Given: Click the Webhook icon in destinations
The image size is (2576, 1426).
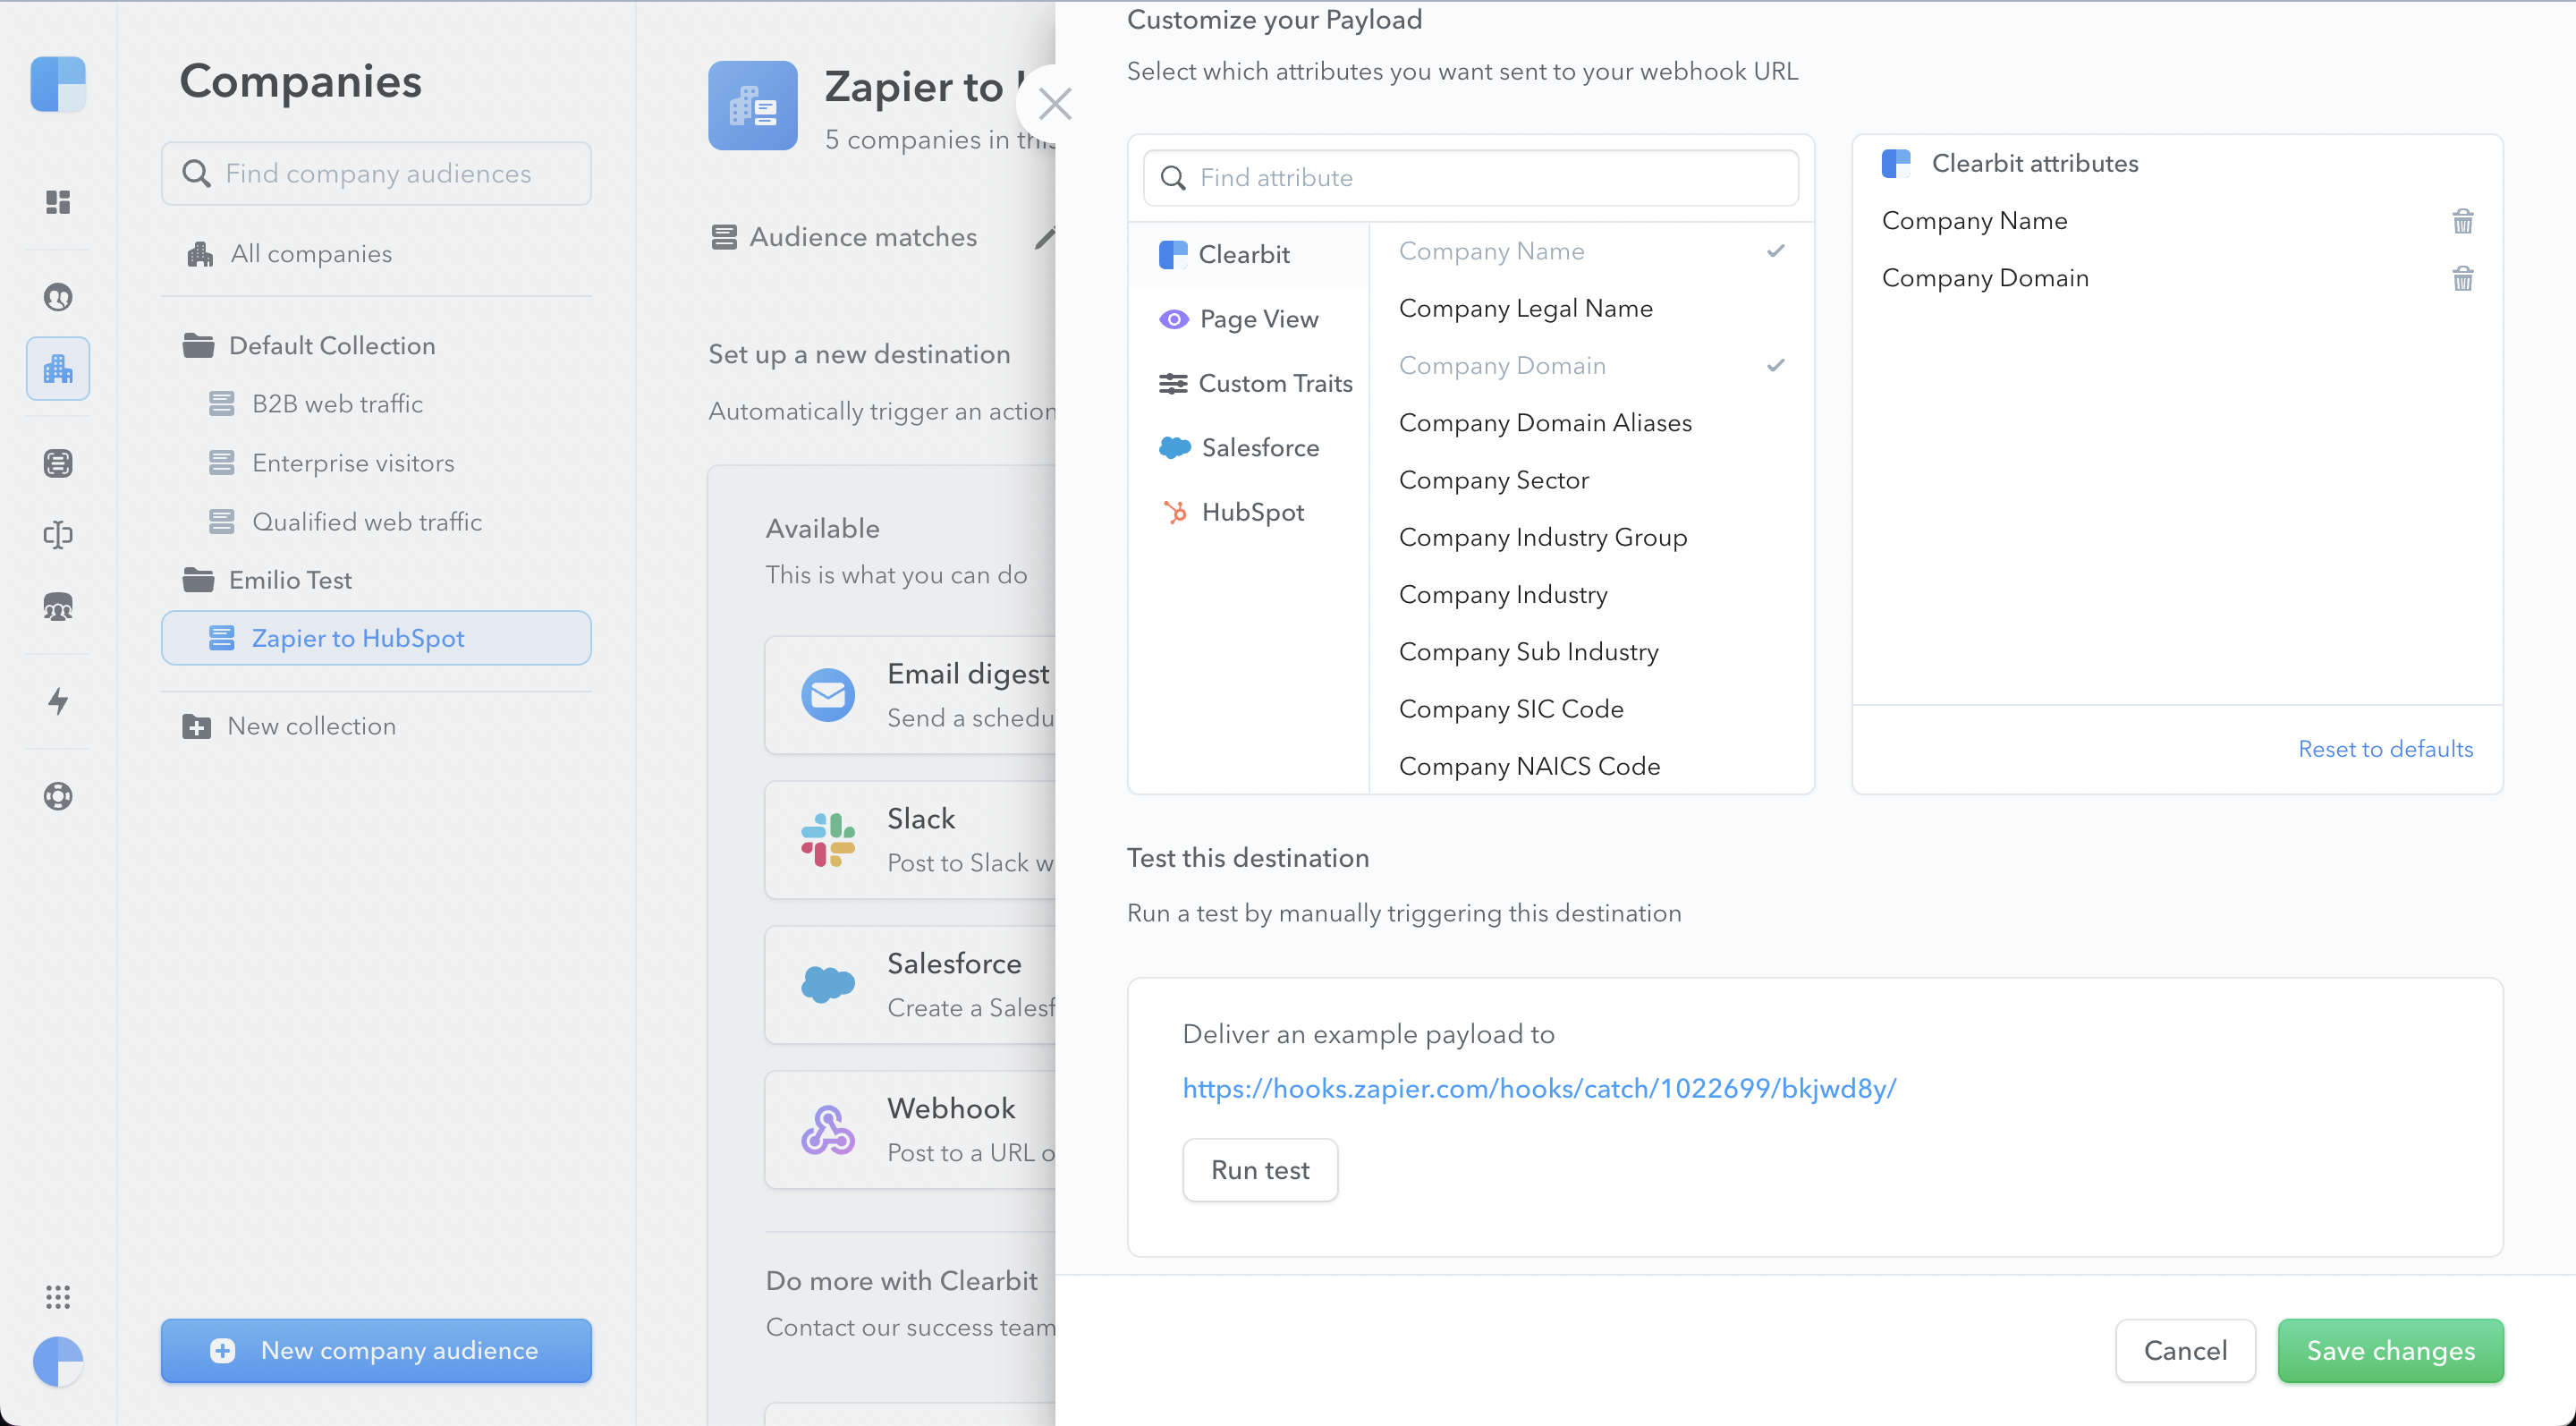Looking at the screenshot, I should coord(828,1130).
